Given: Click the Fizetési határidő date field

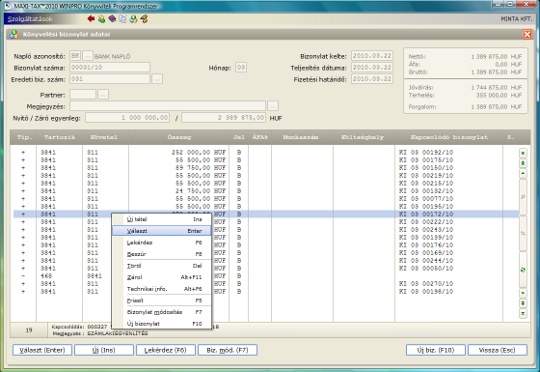Looking at the screenshot, I should 372,79.
